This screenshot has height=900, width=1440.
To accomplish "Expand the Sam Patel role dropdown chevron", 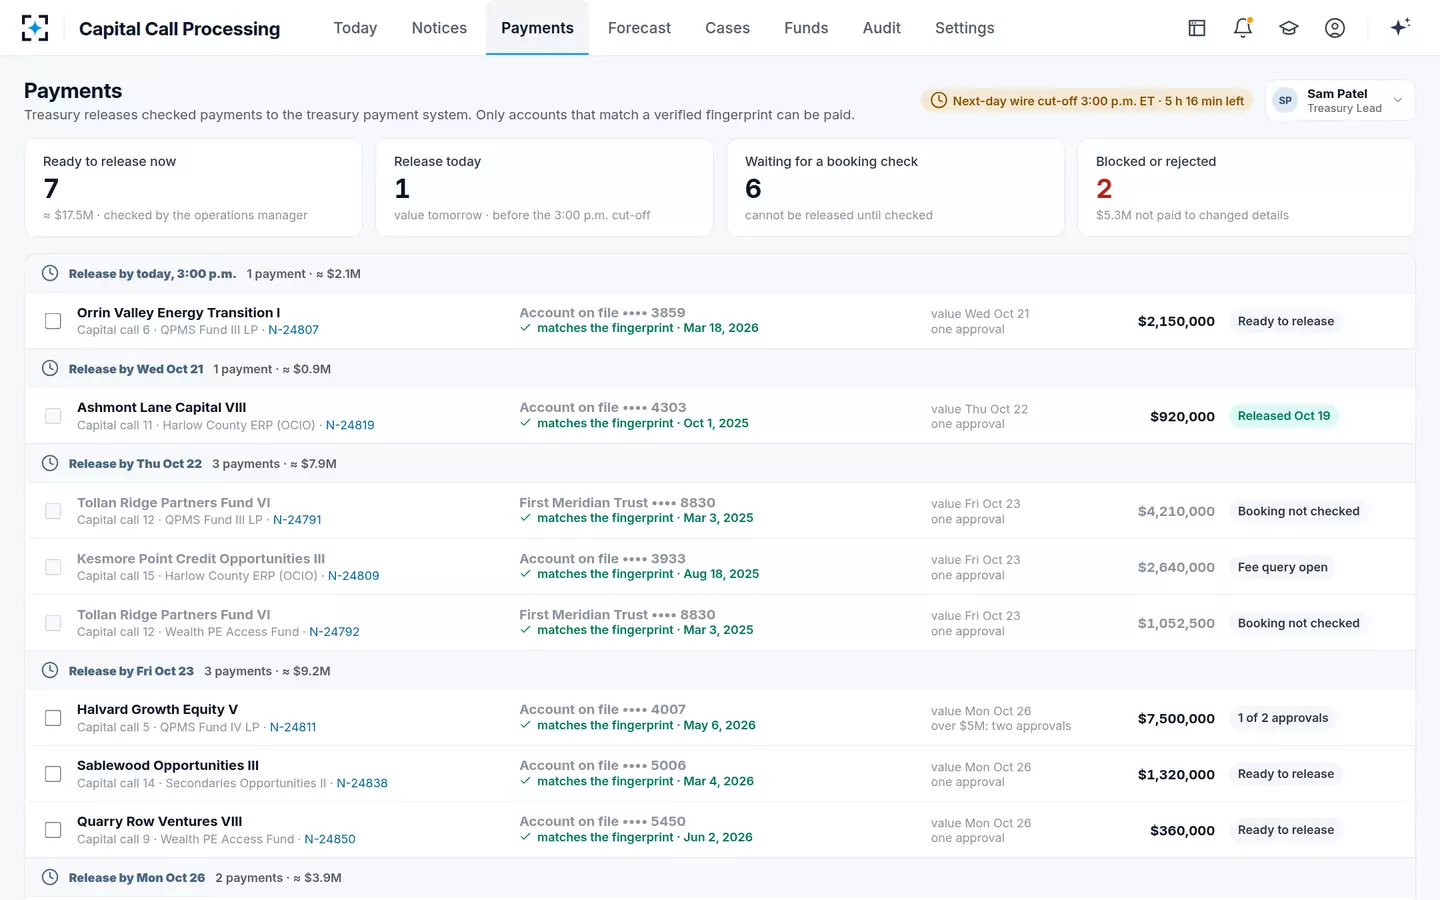I will pyautogui.click(x=1398, y=100).
